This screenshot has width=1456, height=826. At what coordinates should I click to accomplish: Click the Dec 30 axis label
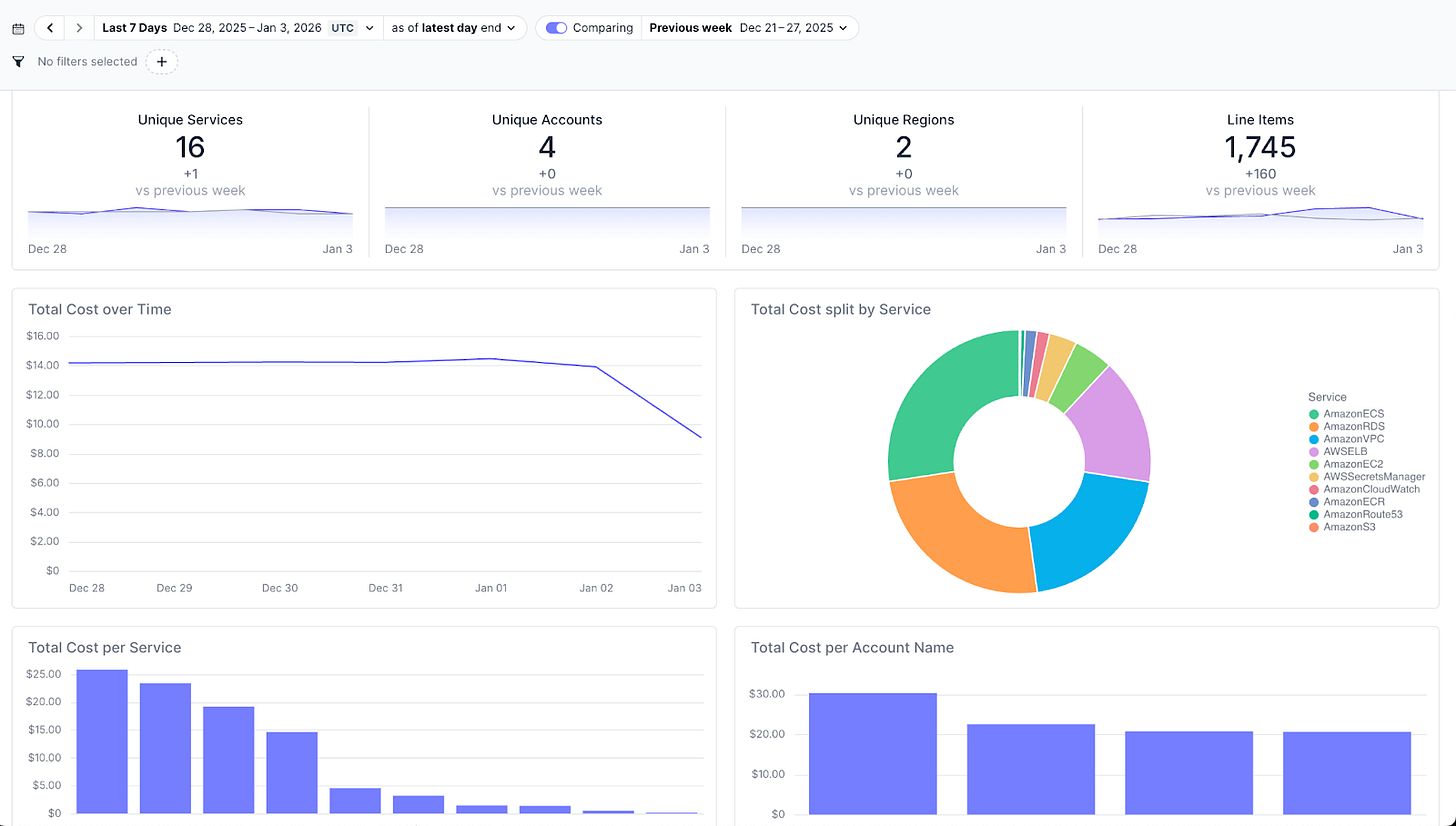(x=280, y=588)
